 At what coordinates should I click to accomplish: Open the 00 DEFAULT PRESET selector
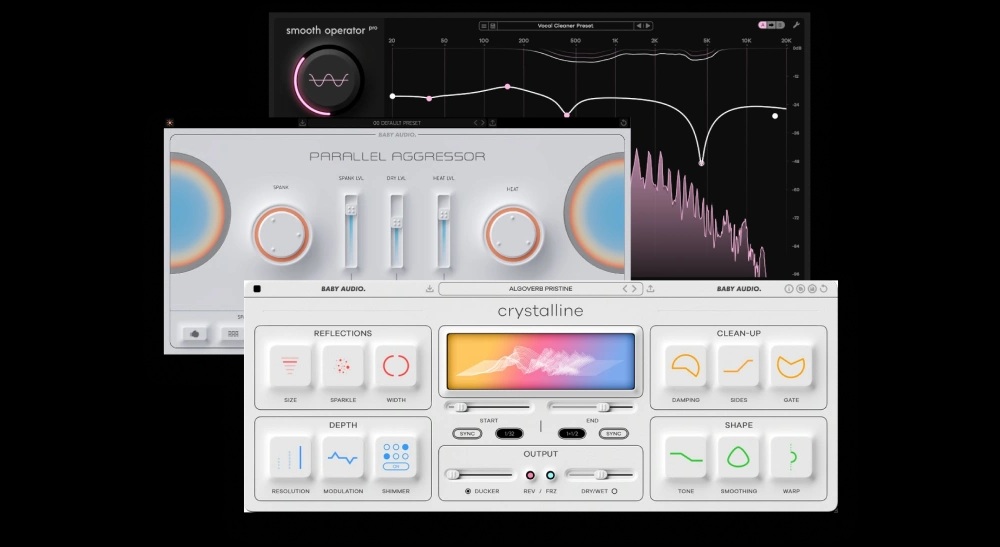click(397, 123)
